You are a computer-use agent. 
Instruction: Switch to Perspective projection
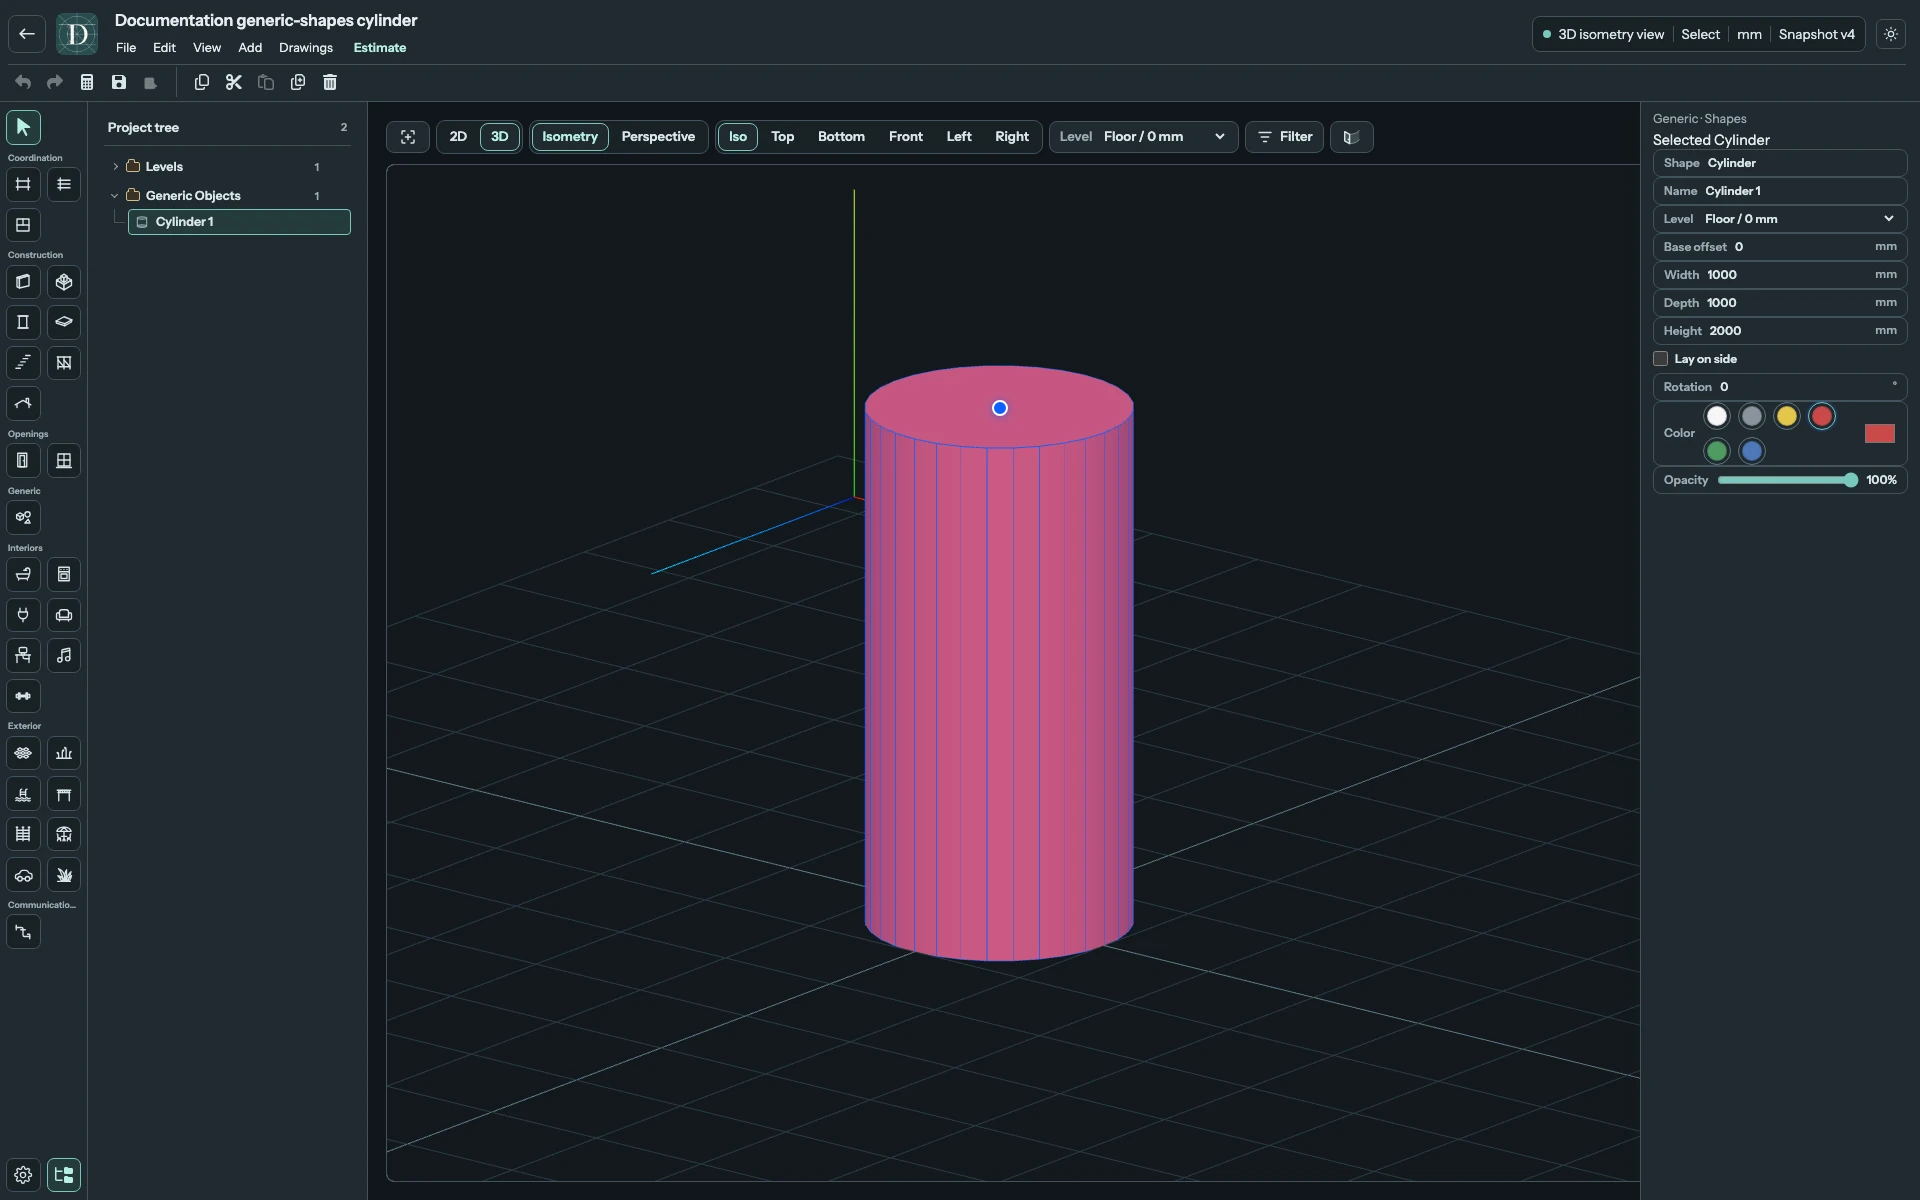(658, 137)
